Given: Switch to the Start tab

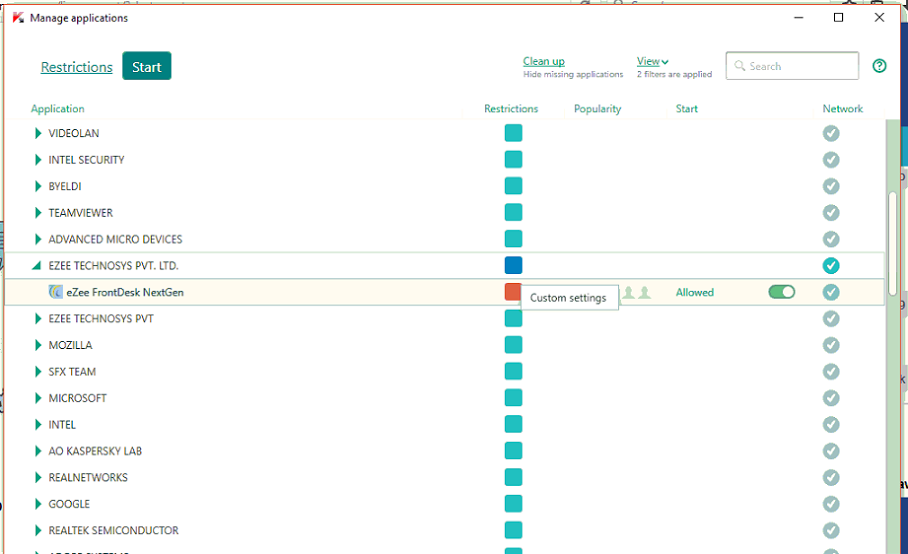Looking at the screenshot, I should tap(147, 66).
